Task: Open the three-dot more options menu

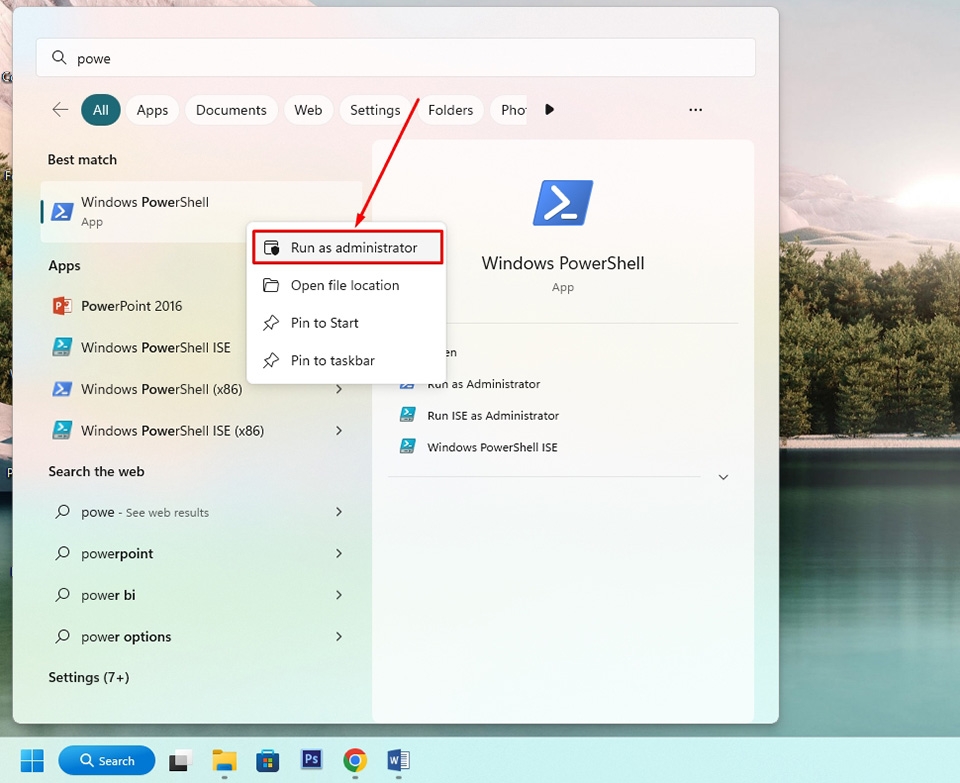Action: click(x=696, y=110)
